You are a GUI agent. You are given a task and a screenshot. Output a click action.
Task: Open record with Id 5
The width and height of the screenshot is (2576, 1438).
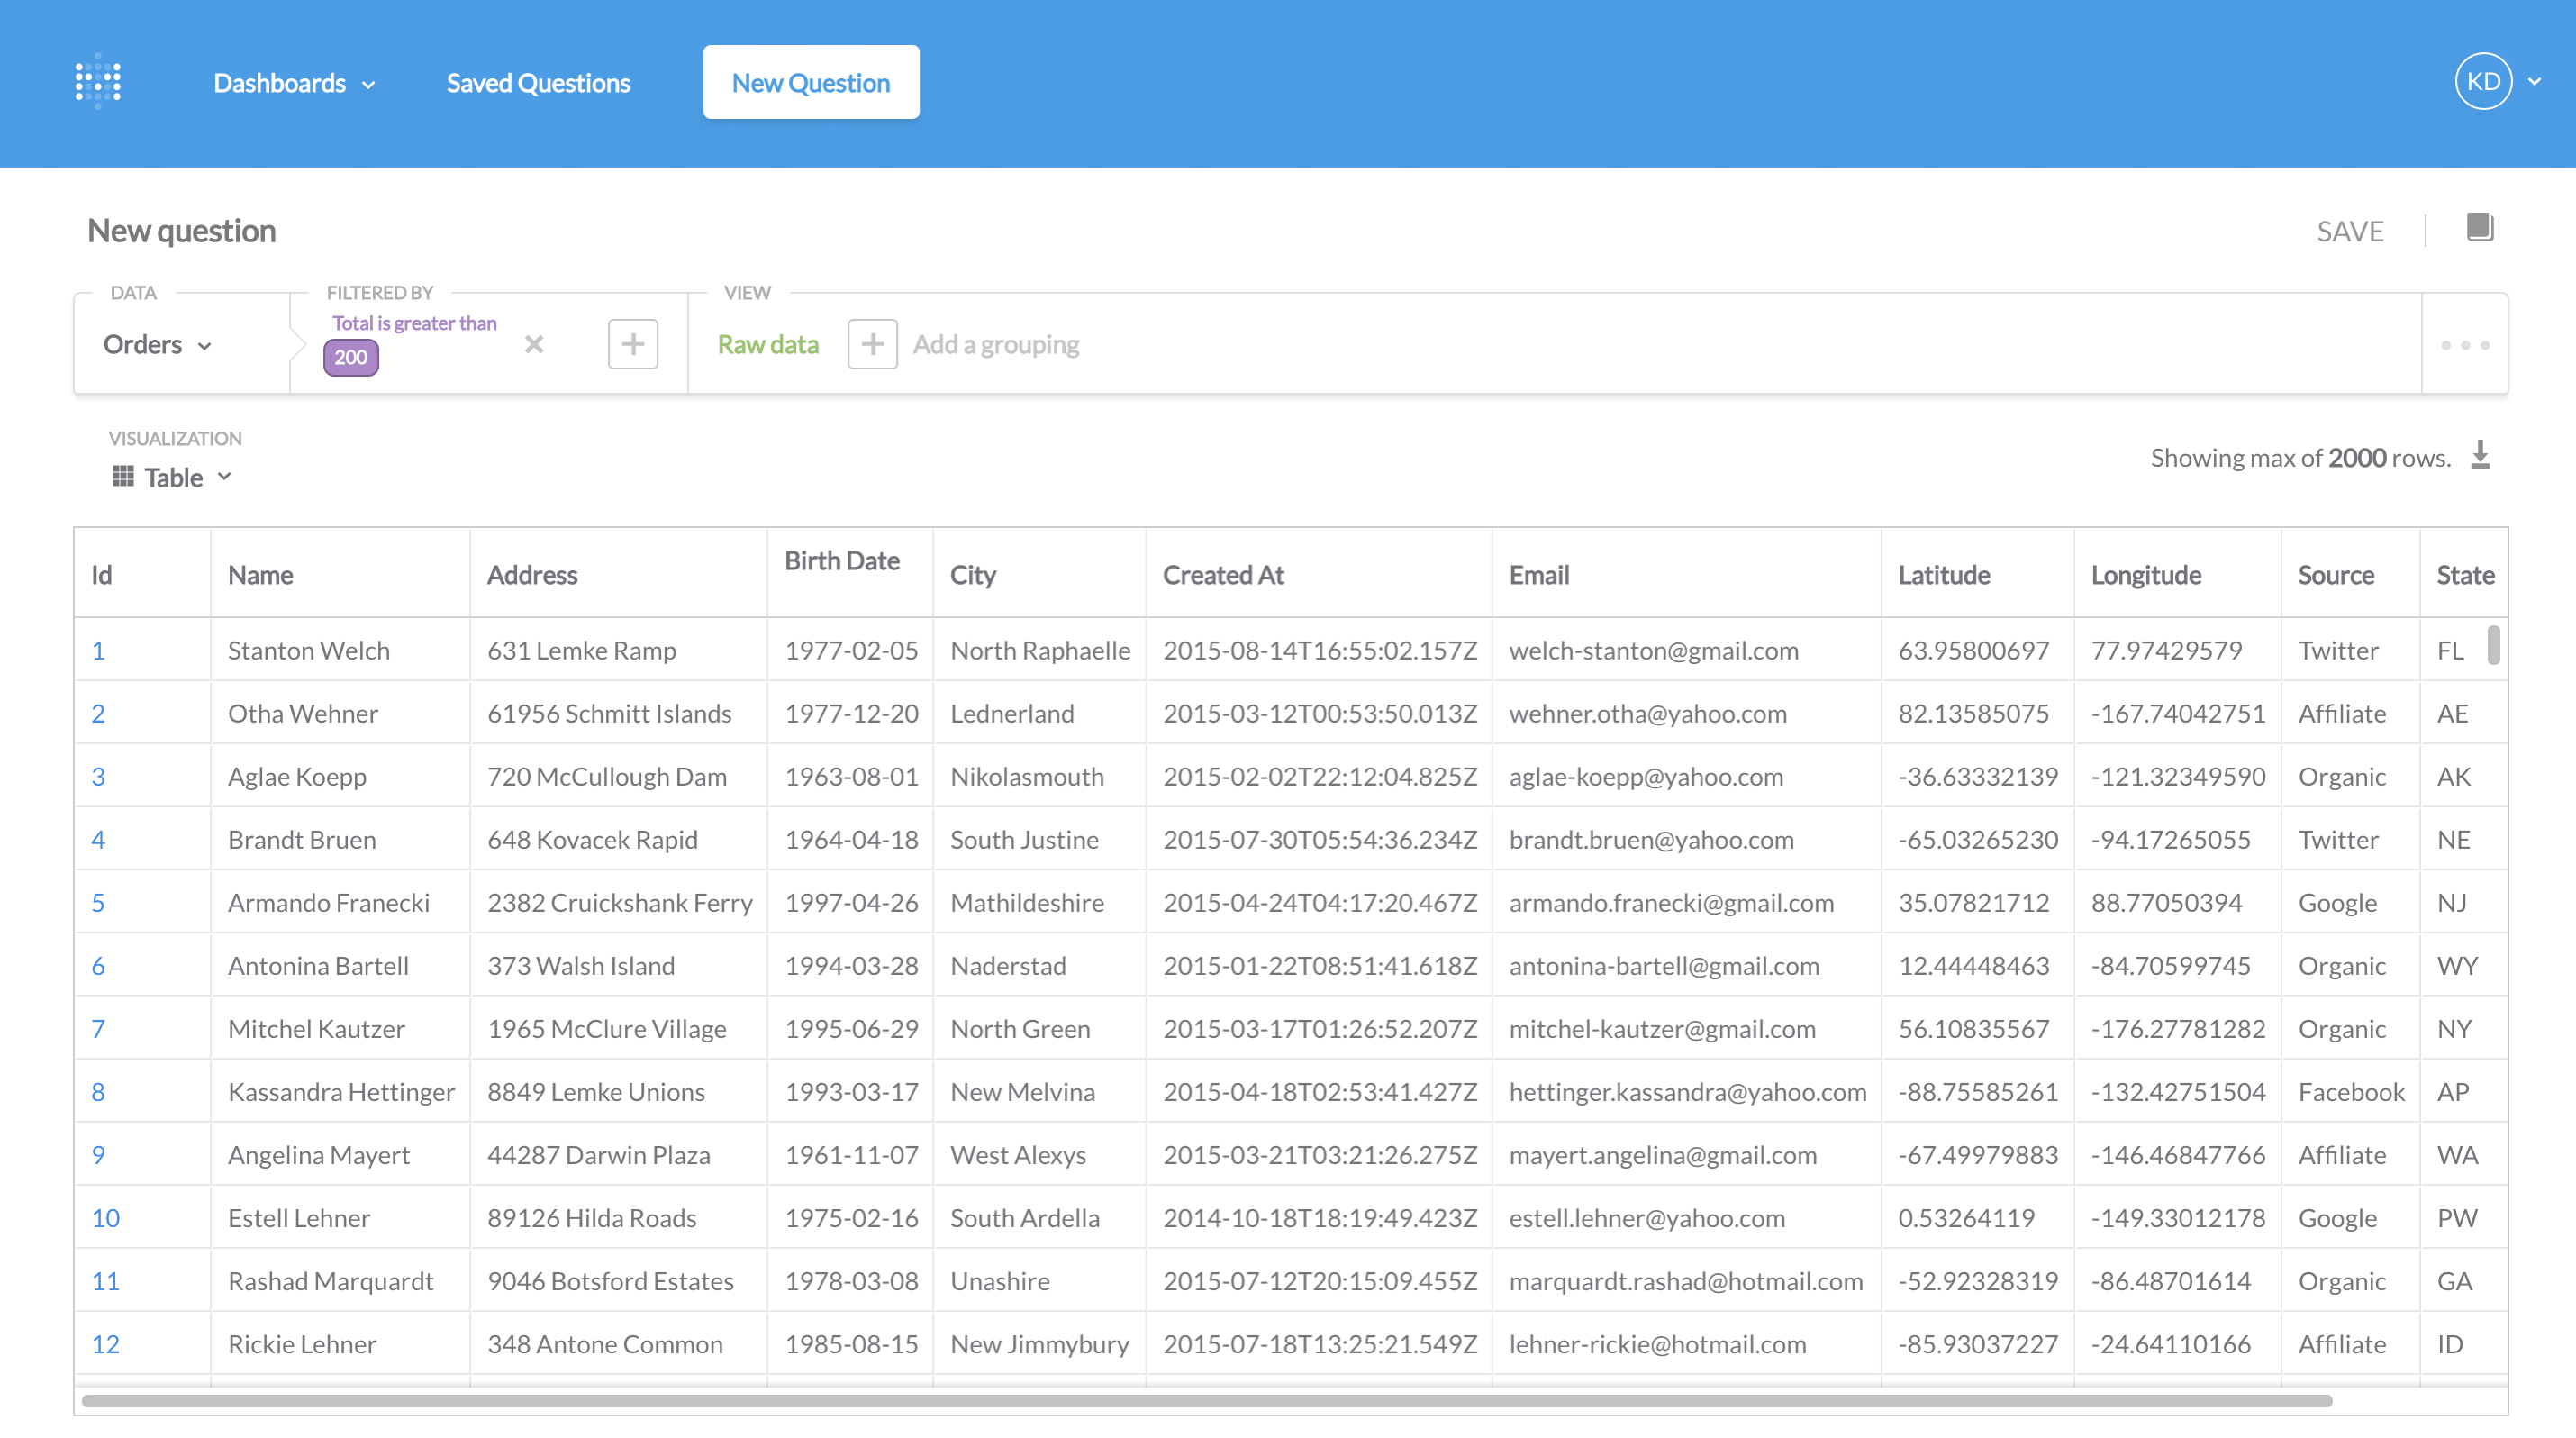[98, 902]
